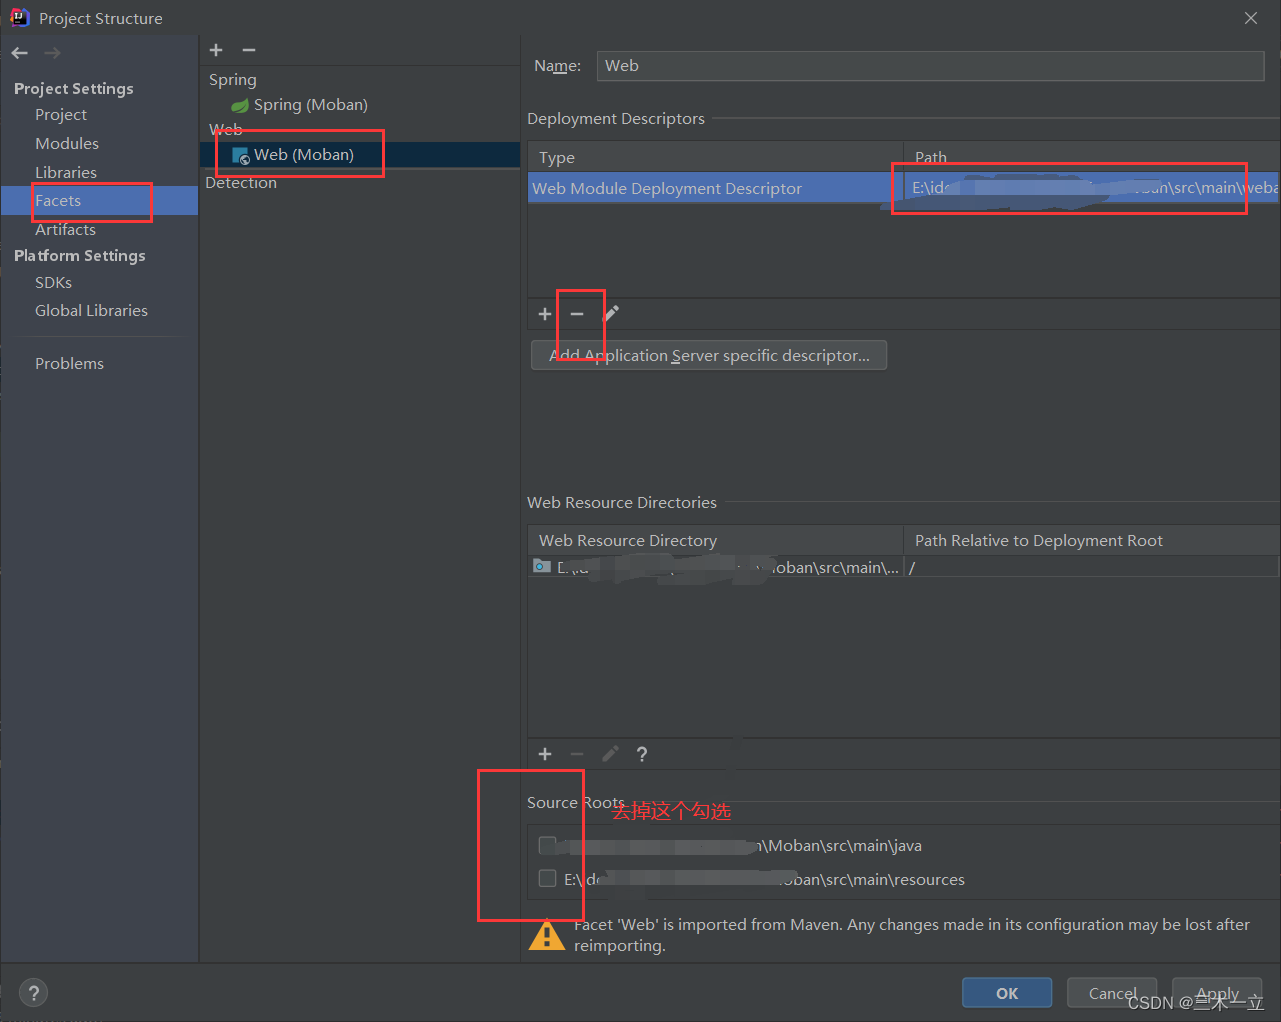Open web resource directories help question mark

click(642, 754)
